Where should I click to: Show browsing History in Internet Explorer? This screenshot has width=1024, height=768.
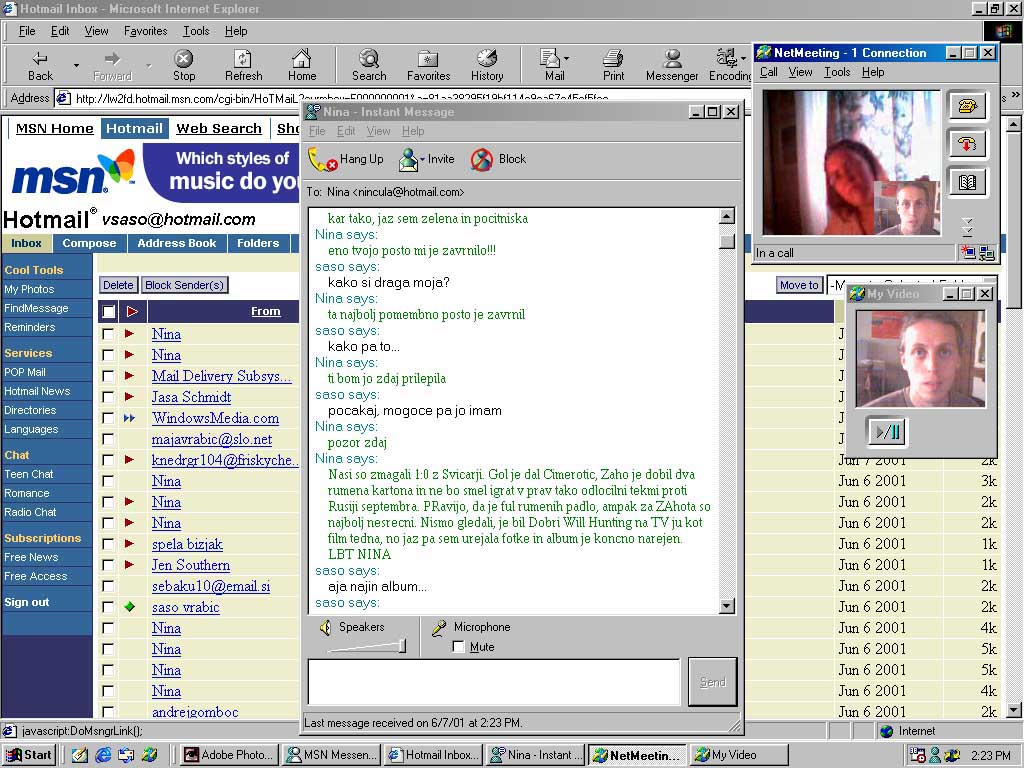pos(487,66)
